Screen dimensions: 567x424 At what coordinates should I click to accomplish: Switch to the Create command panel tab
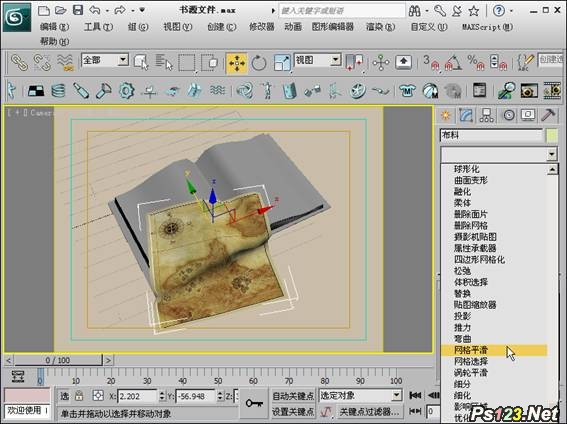[446, 116]
